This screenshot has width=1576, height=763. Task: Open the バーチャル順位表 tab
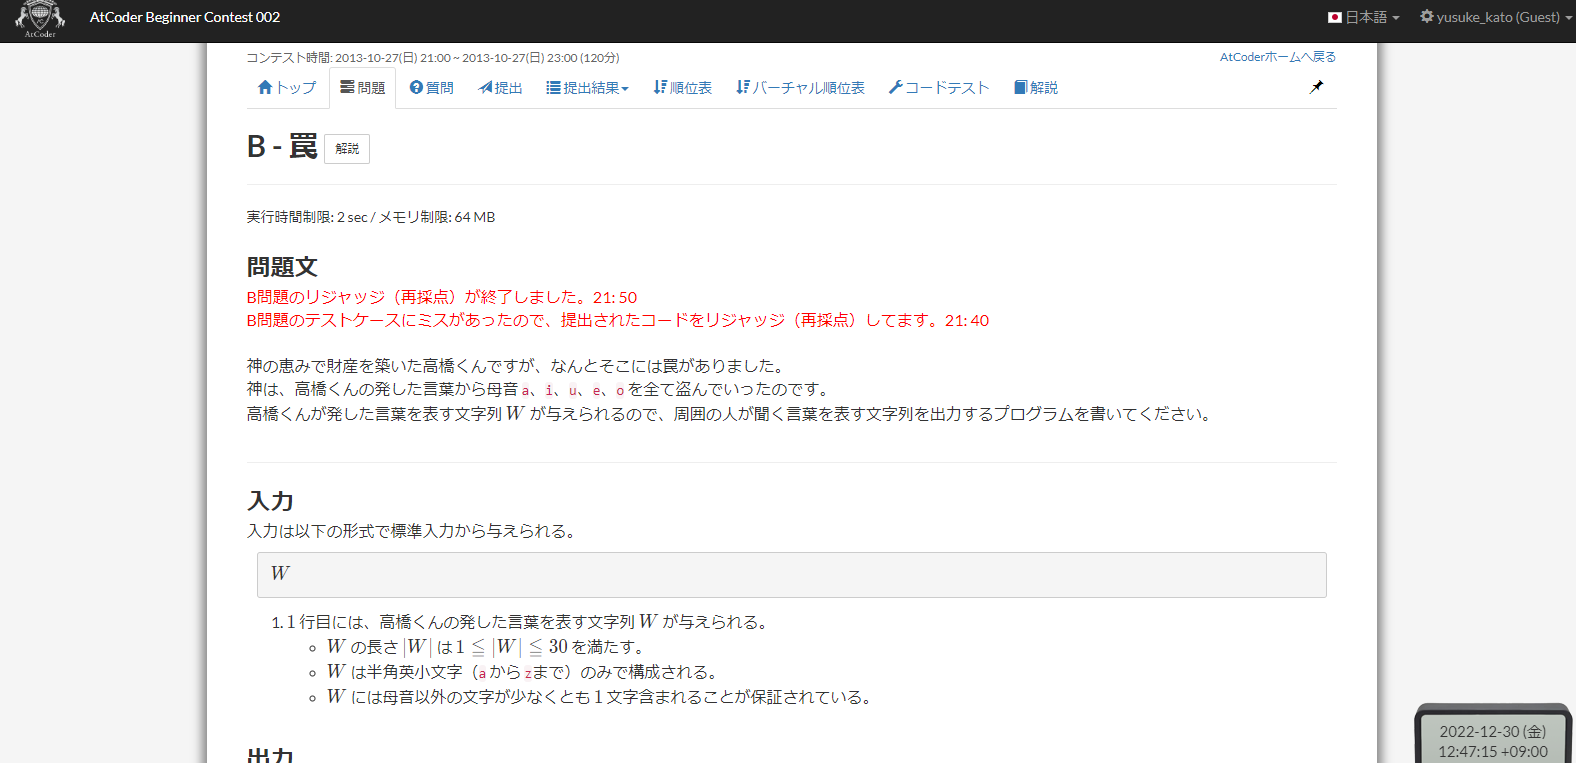coord(801,88)
